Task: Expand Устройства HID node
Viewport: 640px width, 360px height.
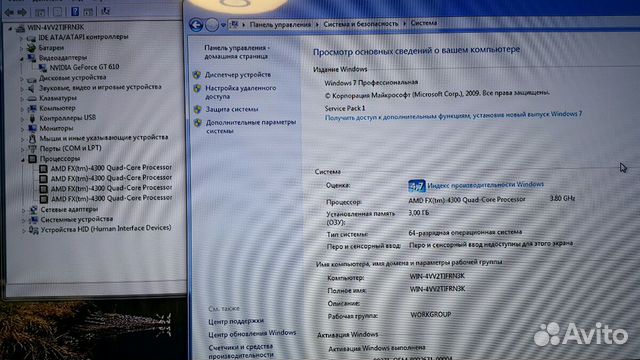Action: click(x=23, y=231)
